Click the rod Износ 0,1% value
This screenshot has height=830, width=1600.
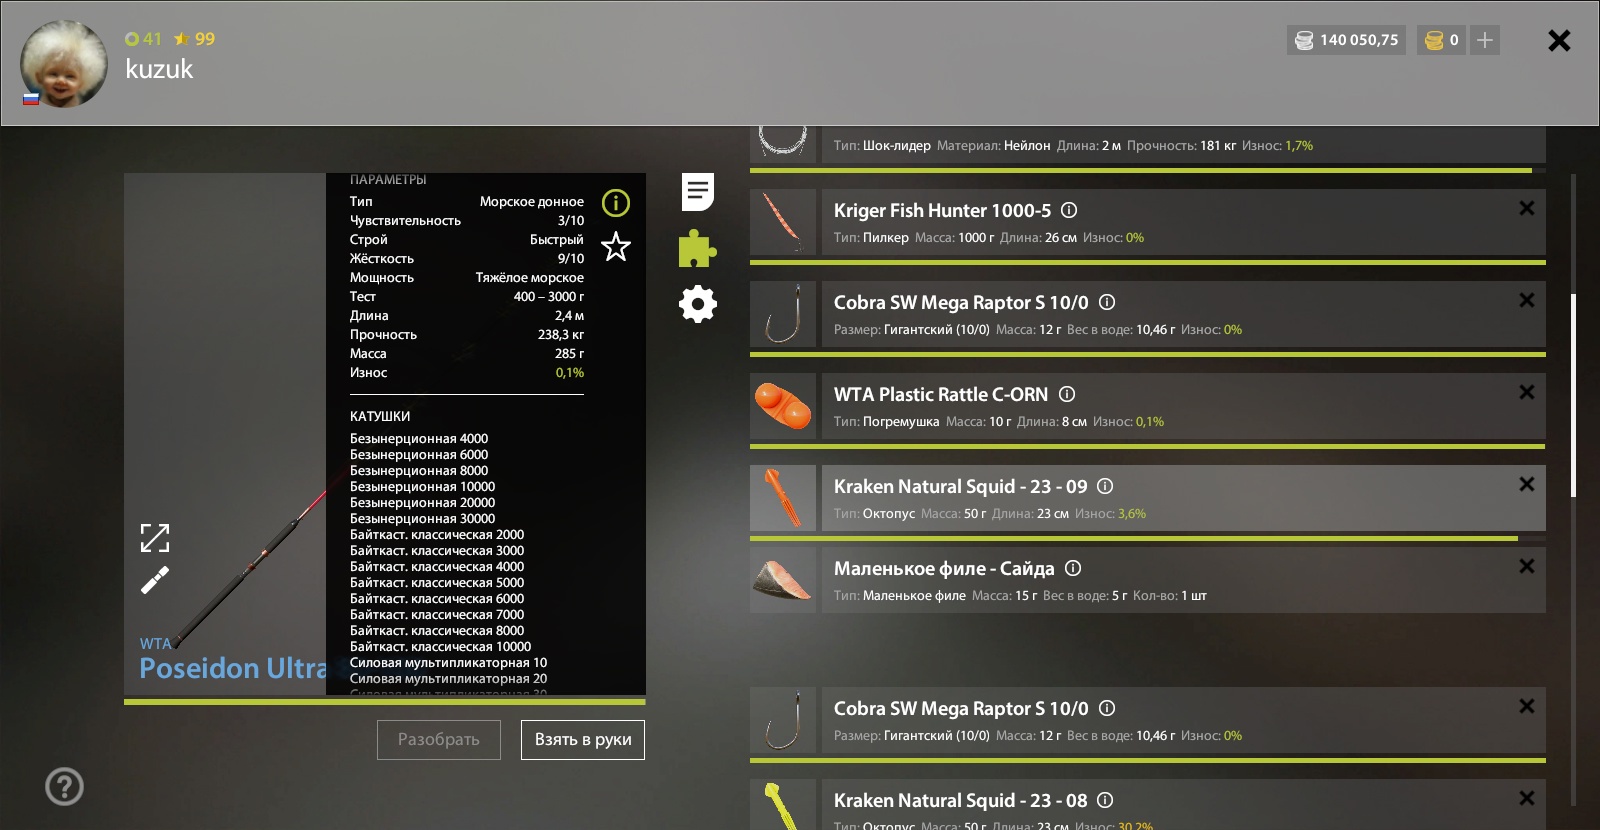pyautogui.click(x=570, y=372)
